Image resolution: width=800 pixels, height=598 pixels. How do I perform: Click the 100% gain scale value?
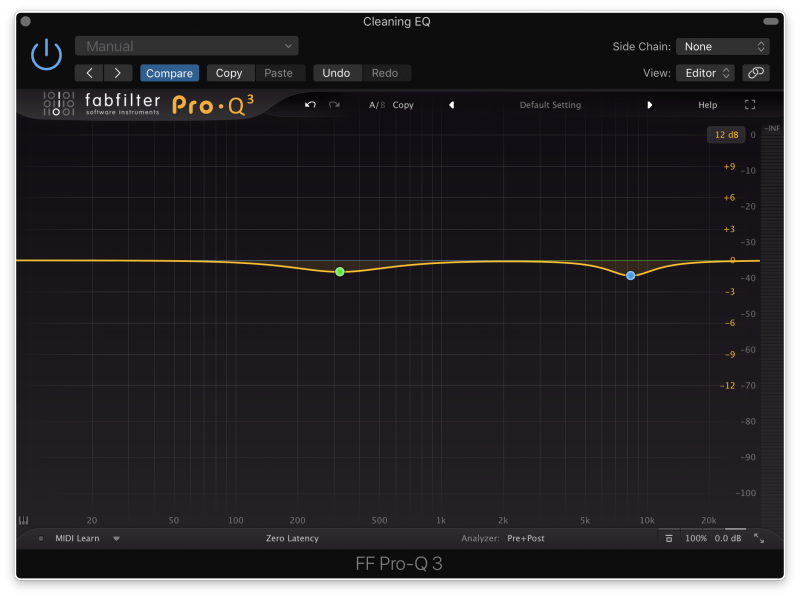pos(696,538)
